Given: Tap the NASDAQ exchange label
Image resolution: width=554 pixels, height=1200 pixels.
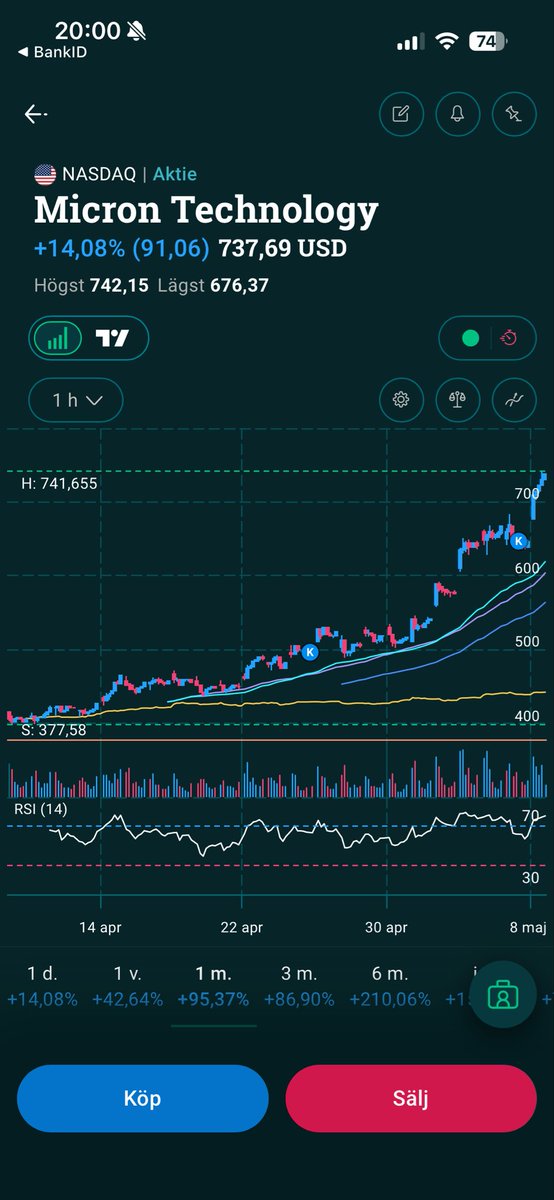Looking at the screenshot, I should point(99,174).
